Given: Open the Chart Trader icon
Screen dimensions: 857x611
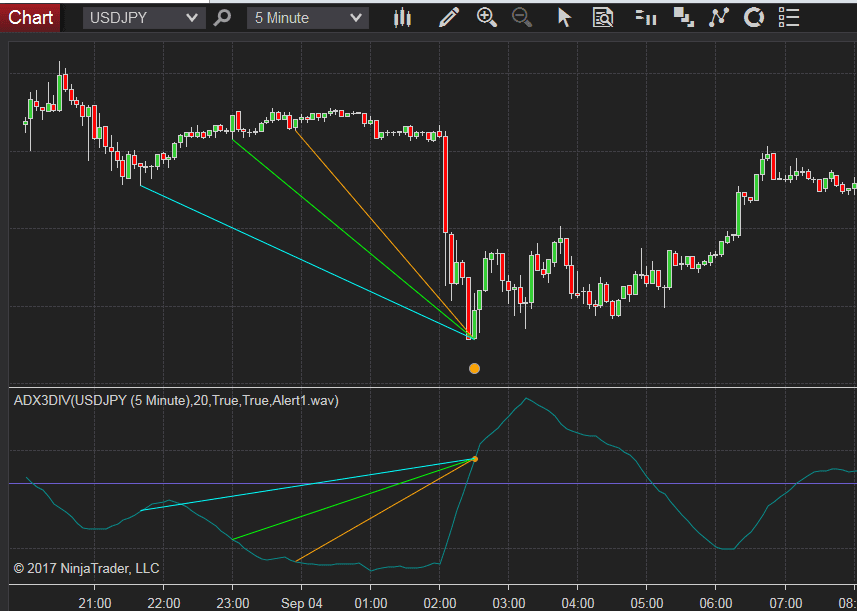Looking at the screenshot, I should coord(645,17).
